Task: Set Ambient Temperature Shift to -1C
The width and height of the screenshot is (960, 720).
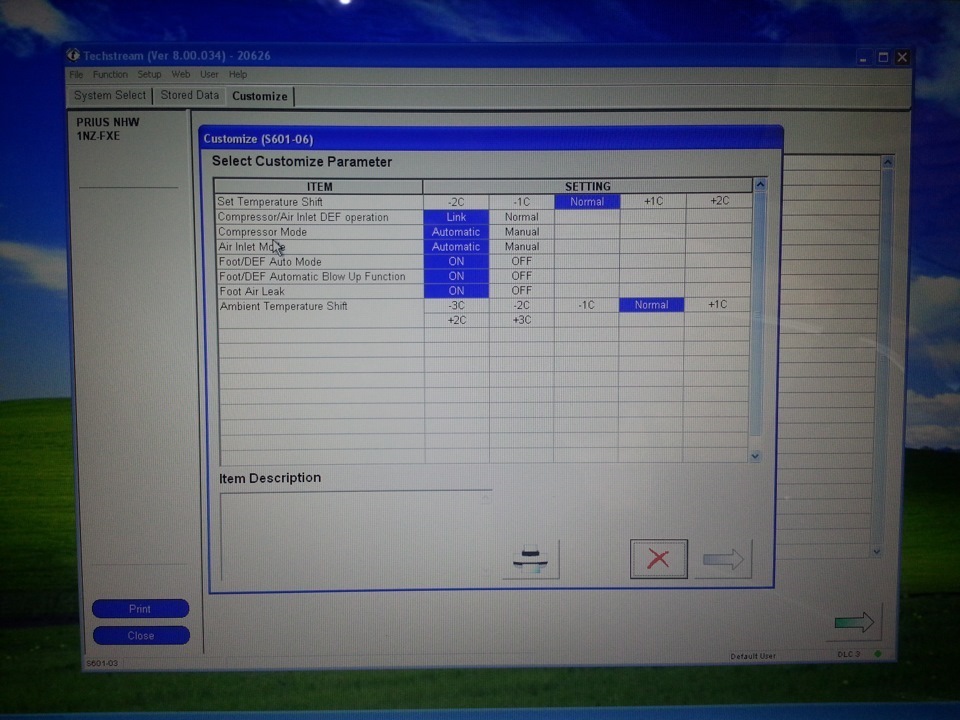Action: pyautogui.click(x=587, y=305)
